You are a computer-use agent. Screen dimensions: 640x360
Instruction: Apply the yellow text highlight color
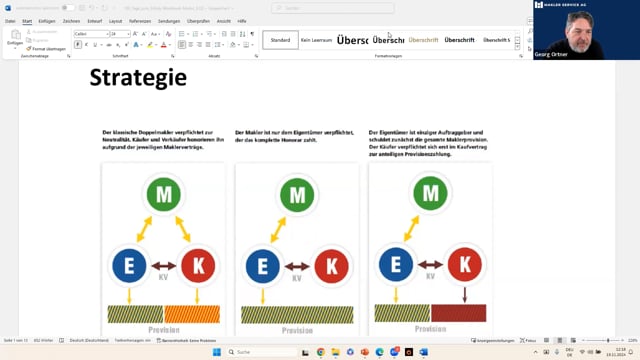click(x=150, y=45)
